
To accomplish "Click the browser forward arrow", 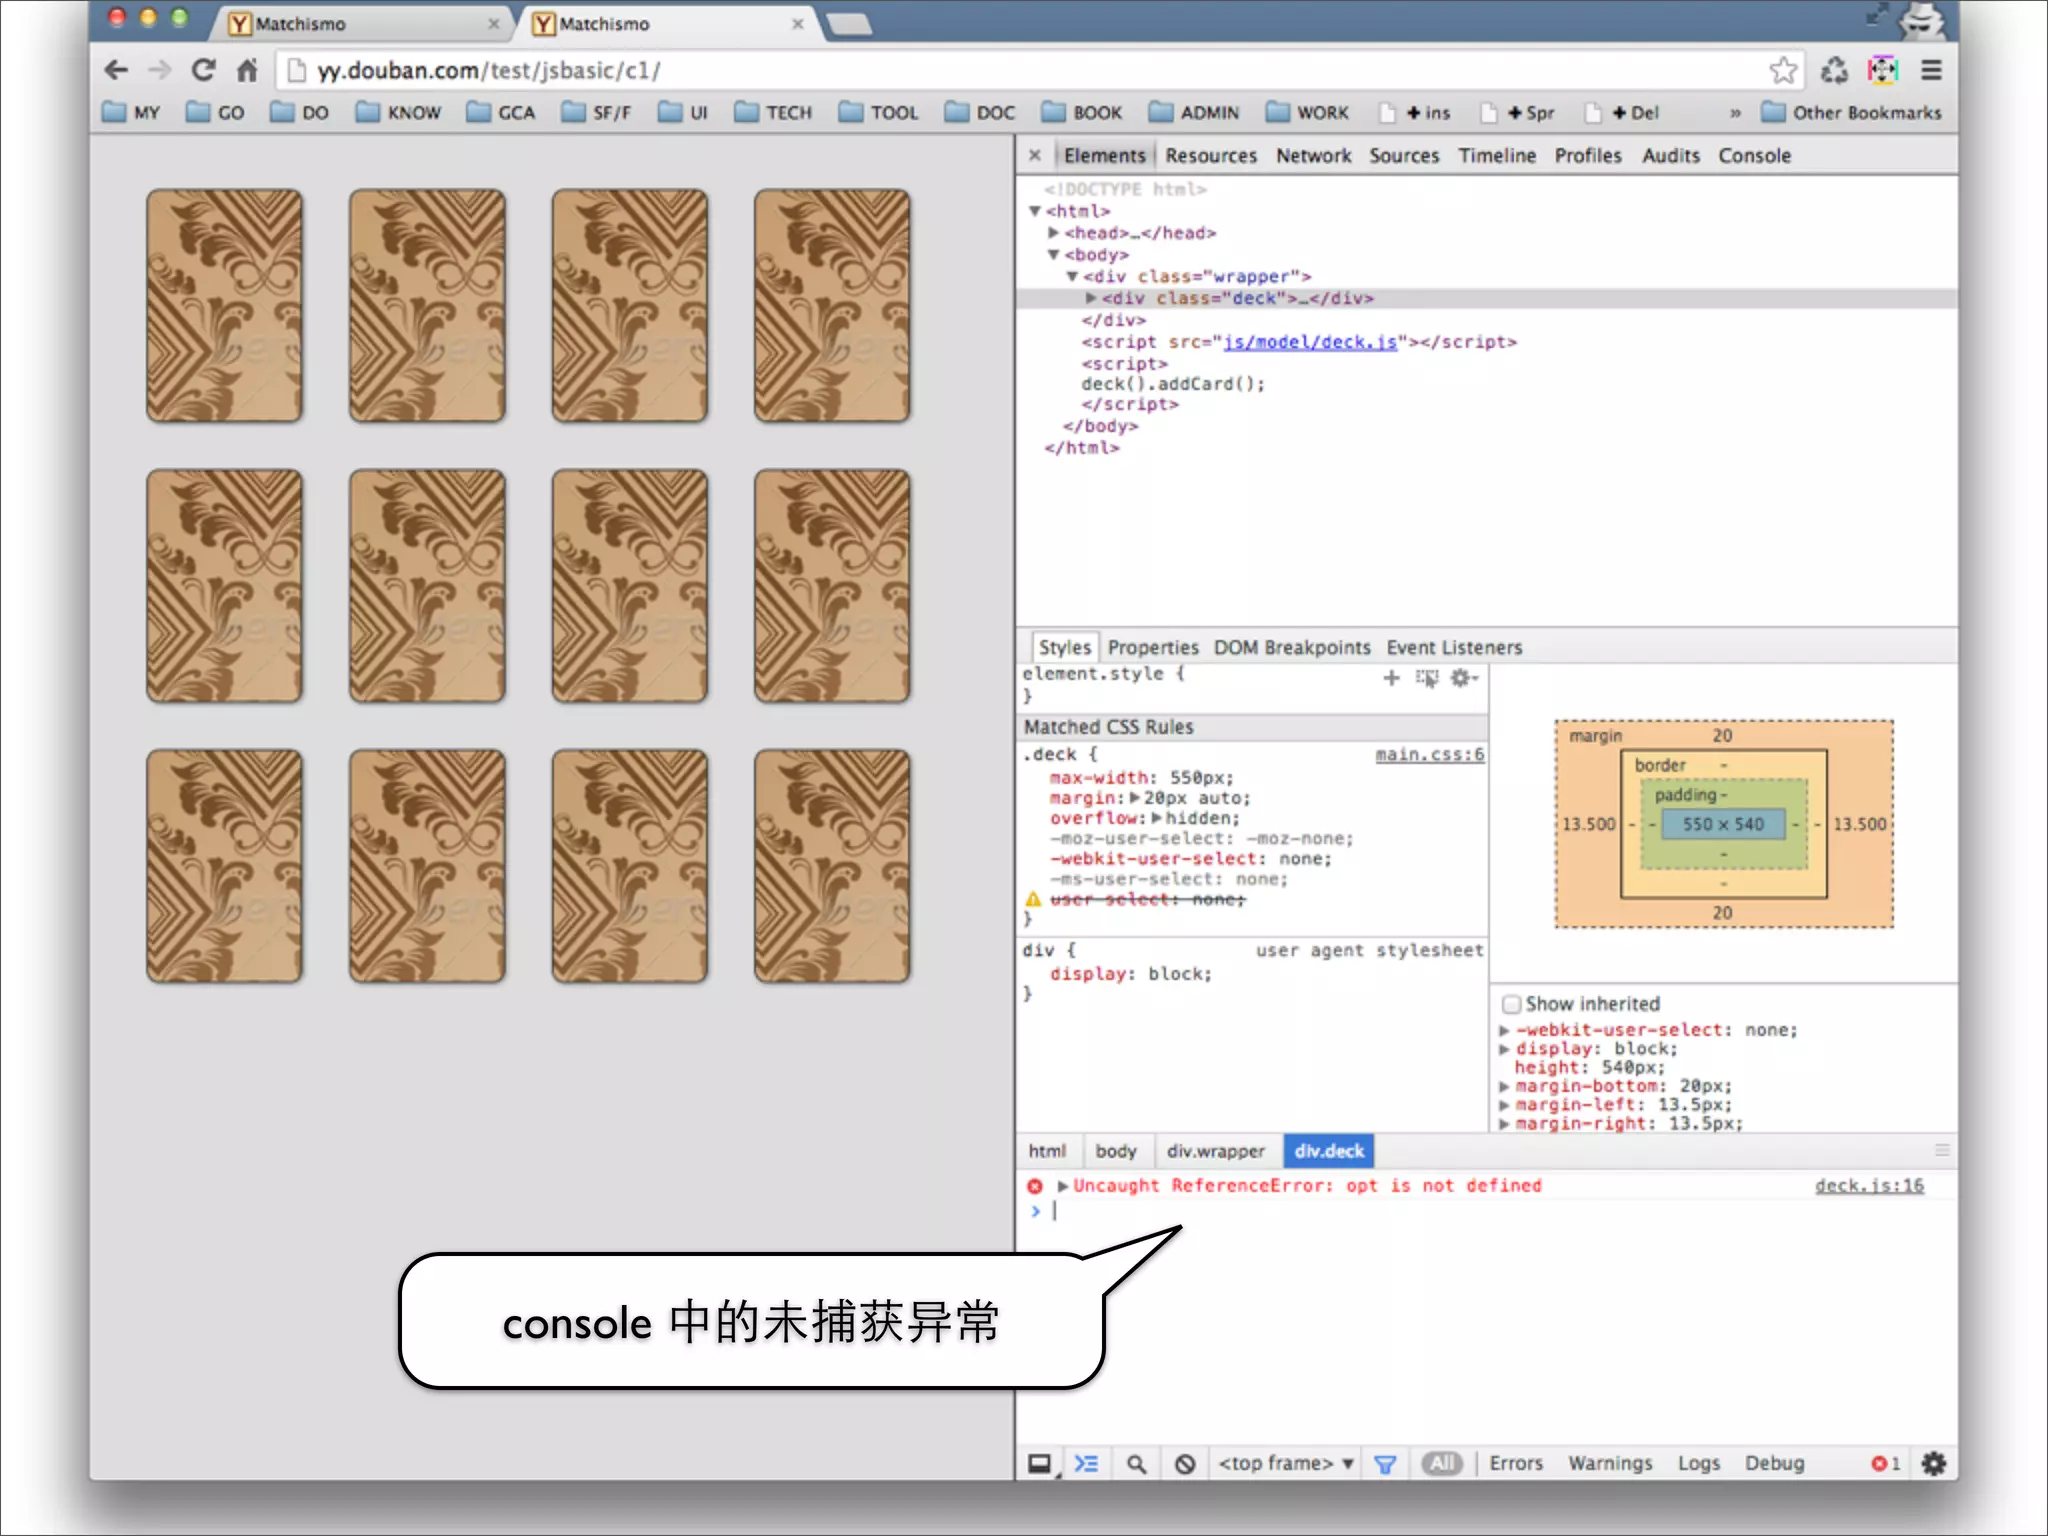I will [159, 70].
